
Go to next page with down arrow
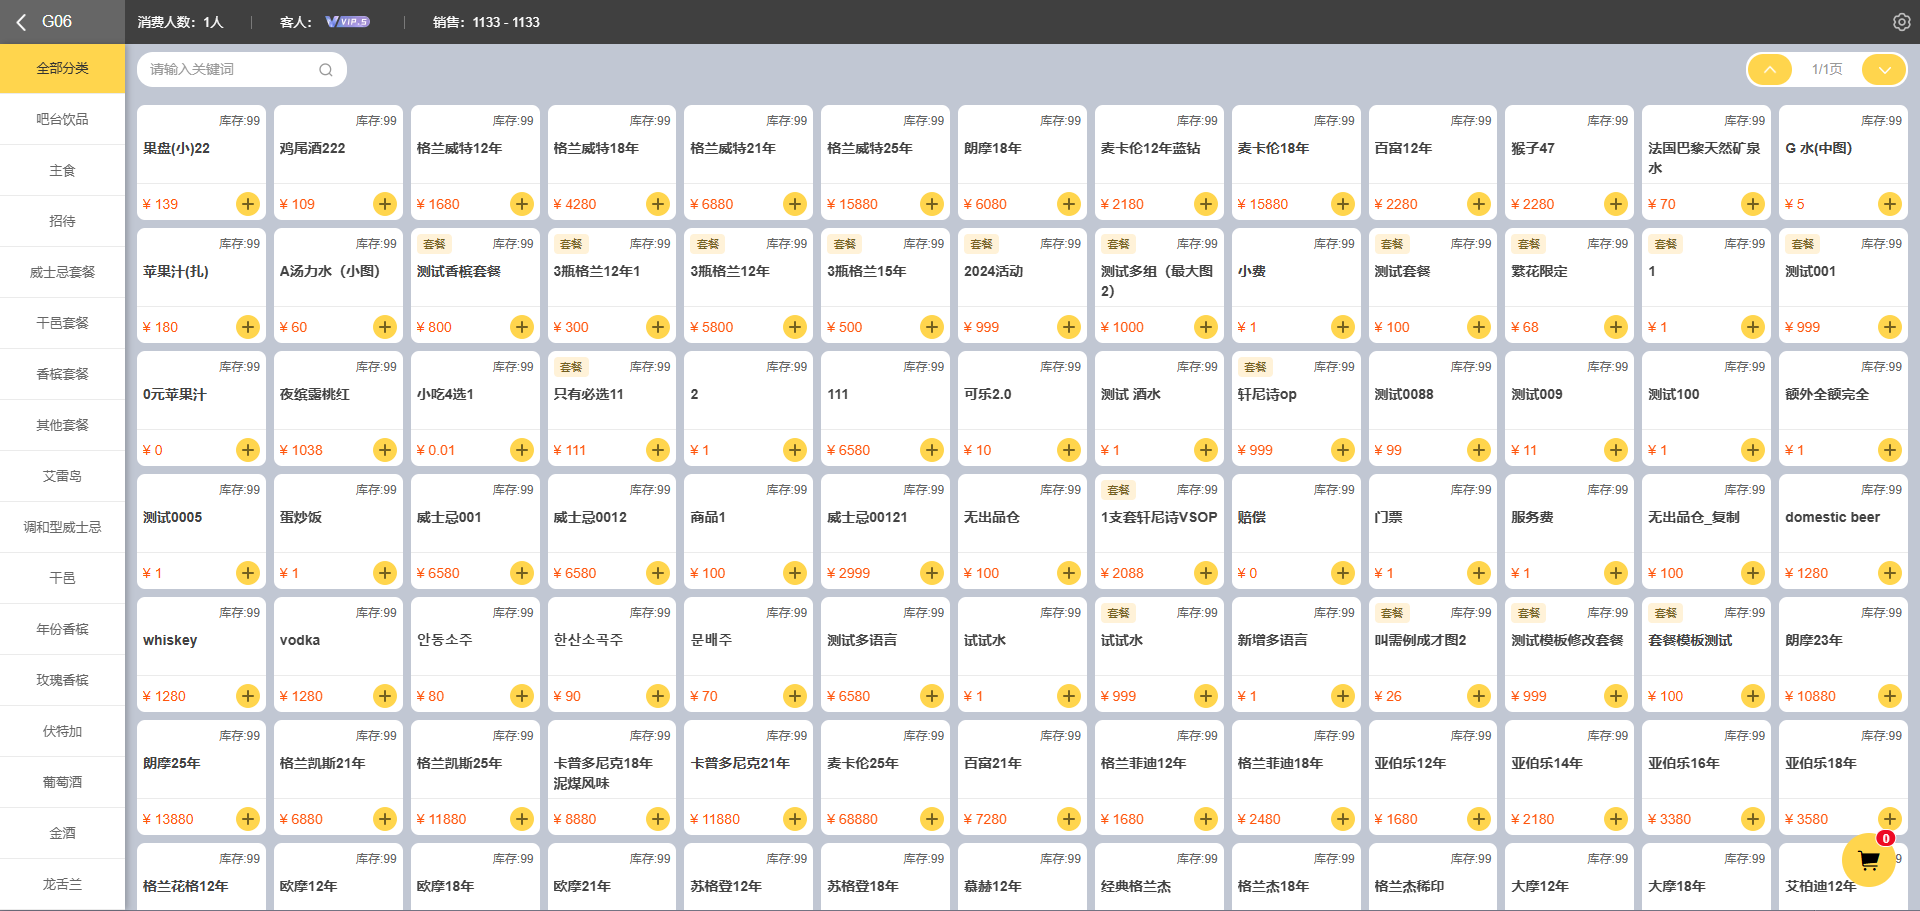click(x=1884, y=69)
